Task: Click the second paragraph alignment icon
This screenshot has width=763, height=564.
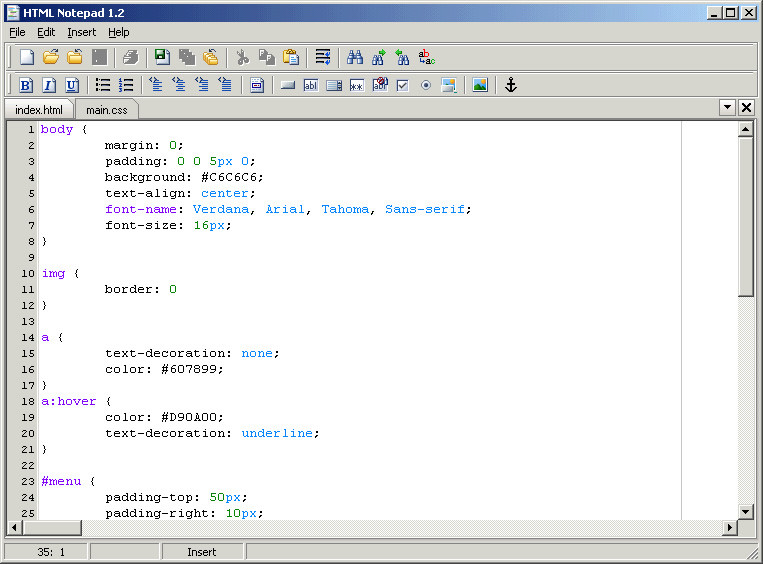Action: coord(179,85)
